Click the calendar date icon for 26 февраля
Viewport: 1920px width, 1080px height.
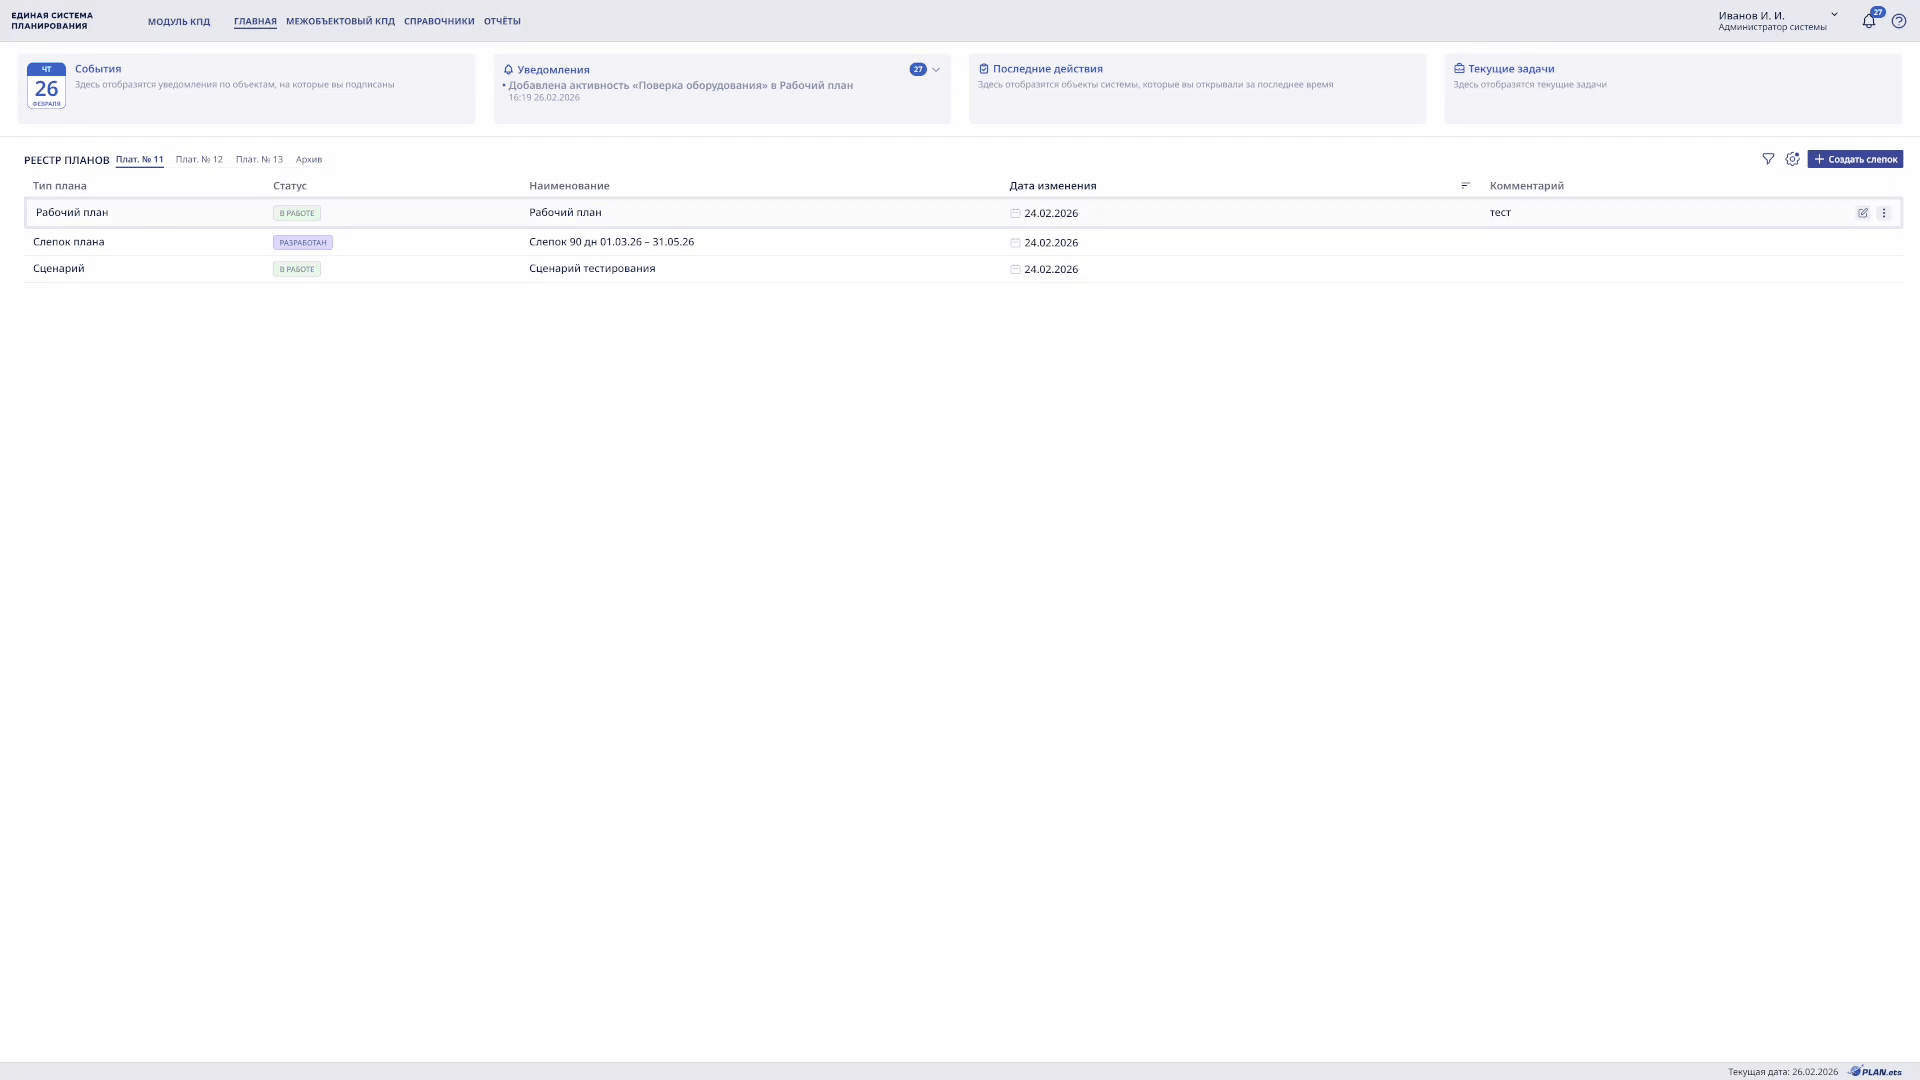(46, 86)
